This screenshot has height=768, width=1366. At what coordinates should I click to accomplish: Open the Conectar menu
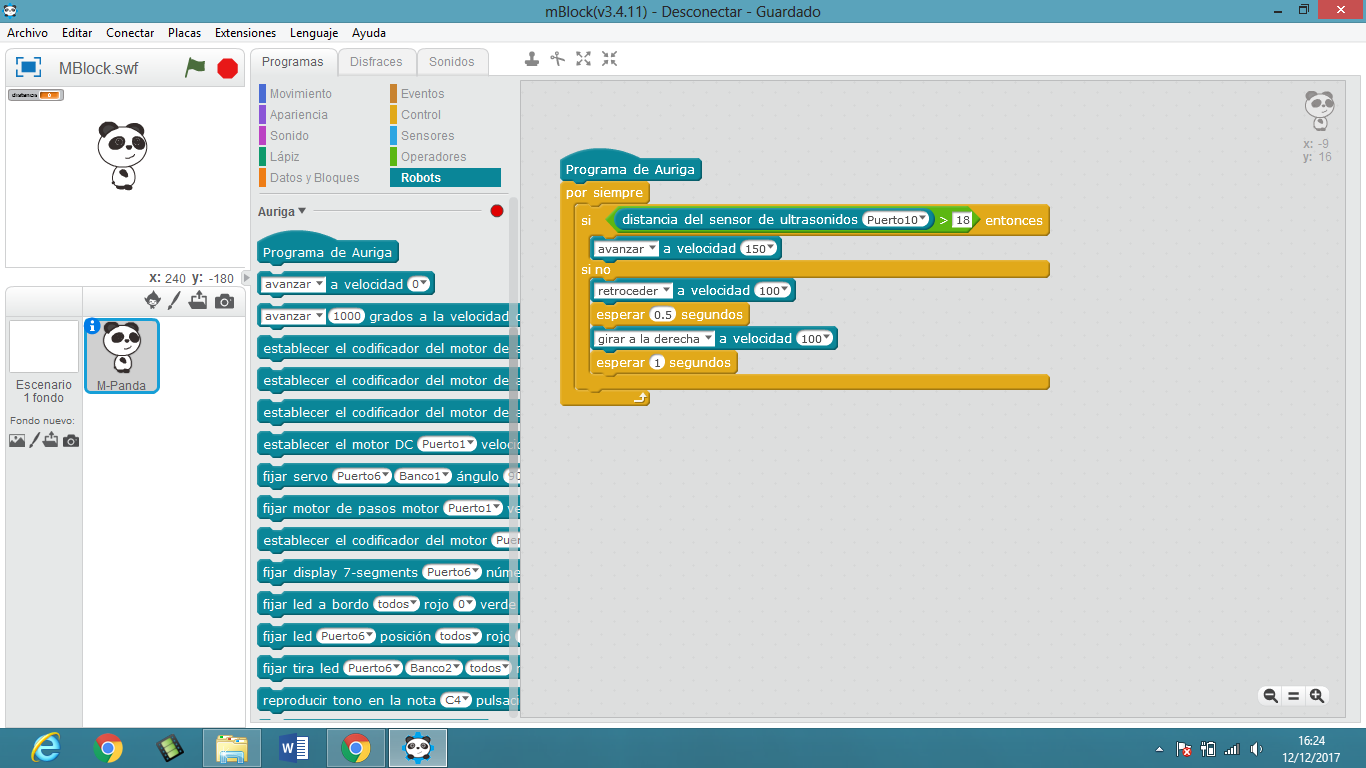point(130,33)
